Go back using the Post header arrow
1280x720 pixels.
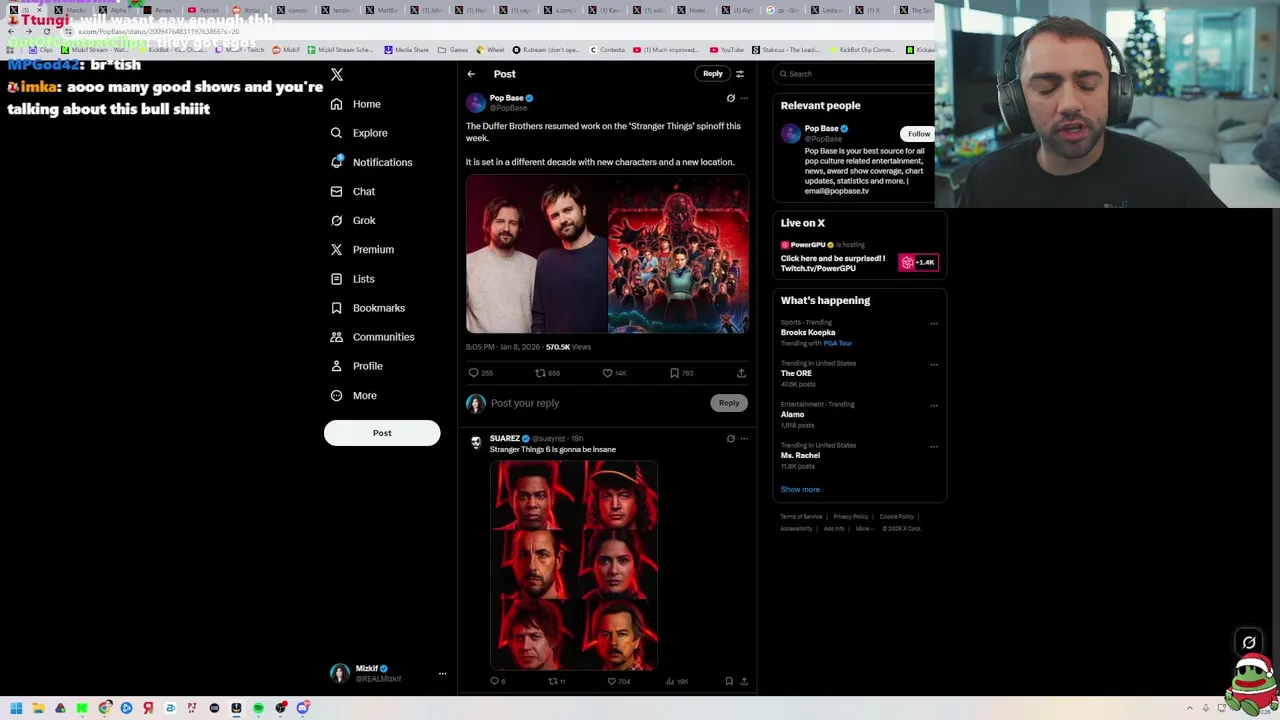pos(471,74)
